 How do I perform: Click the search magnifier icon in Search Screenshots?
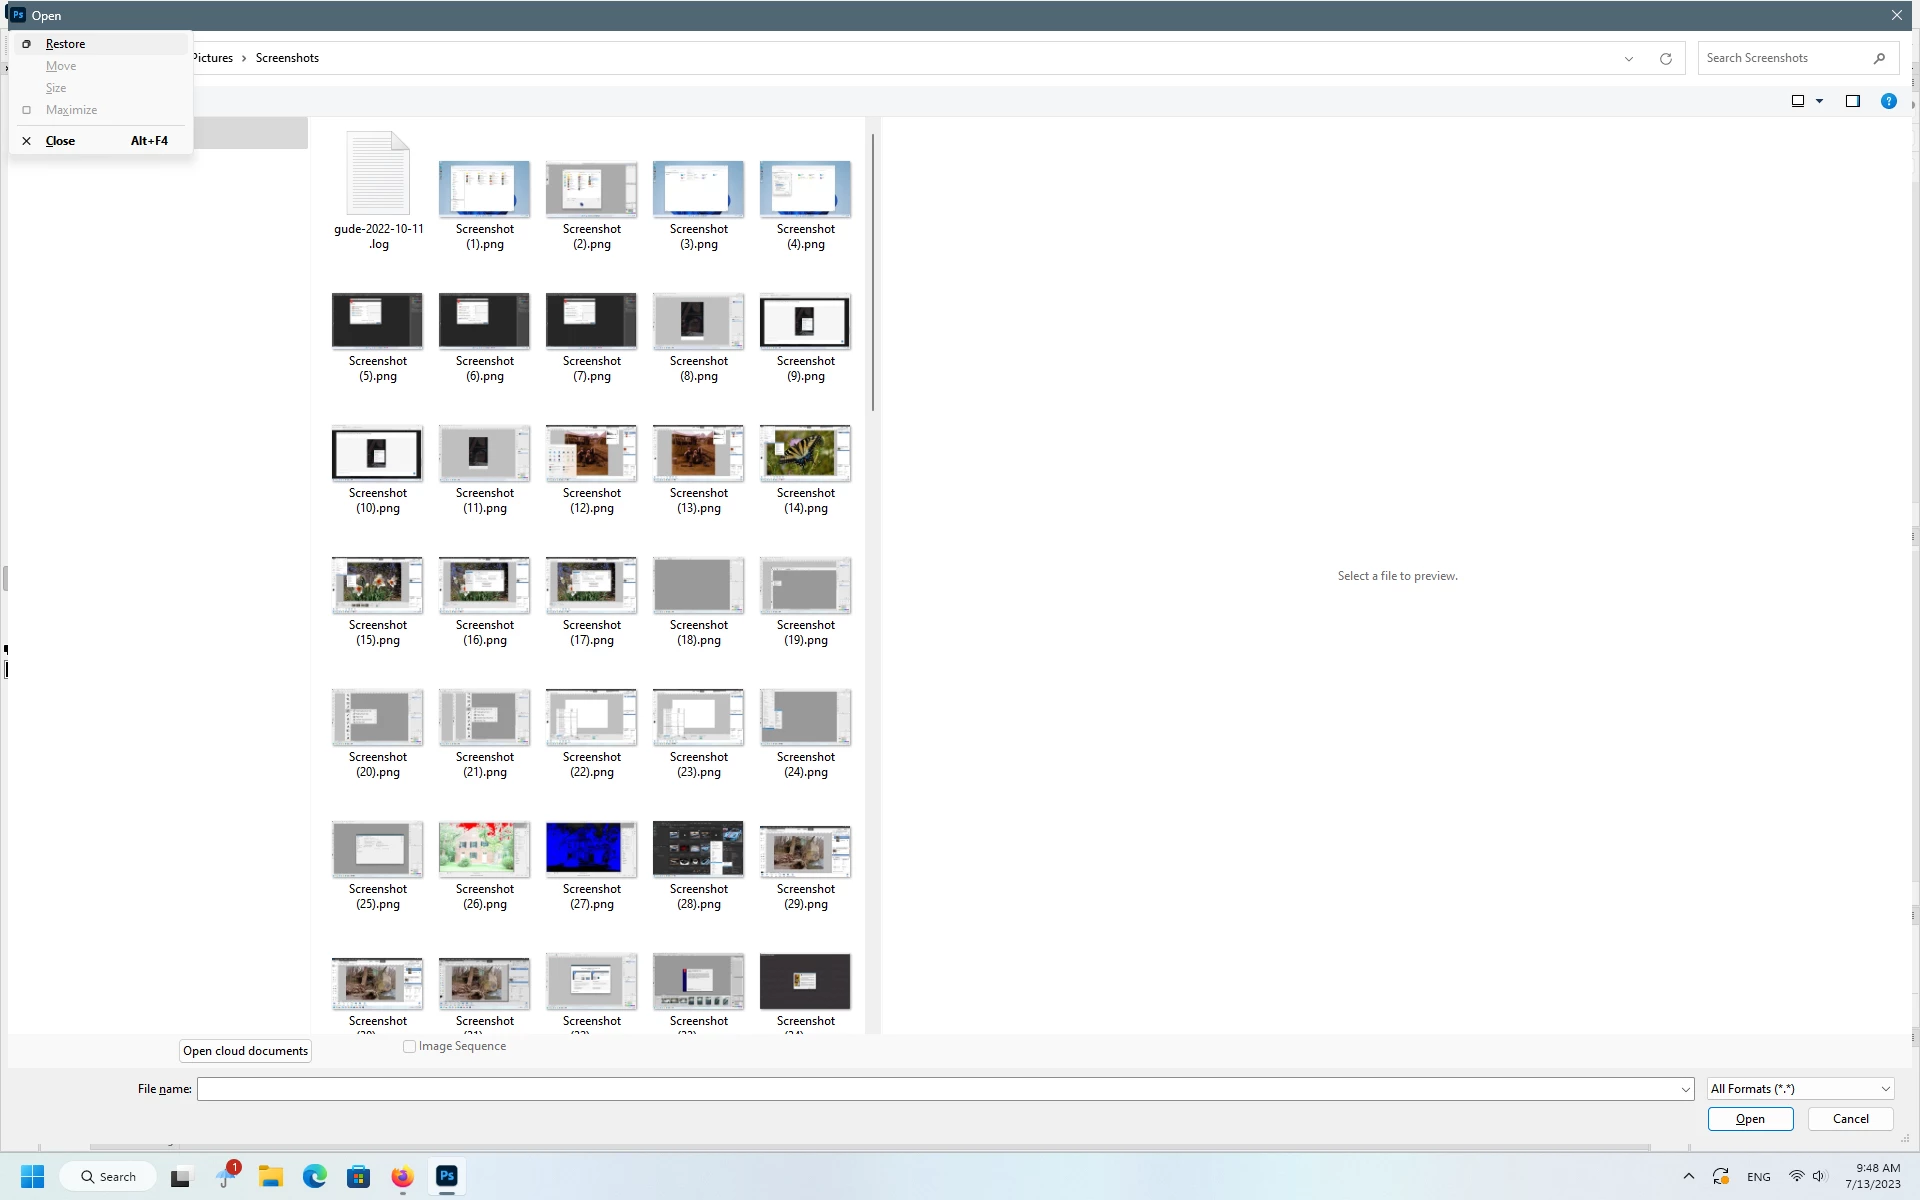tap(1879, 59)
